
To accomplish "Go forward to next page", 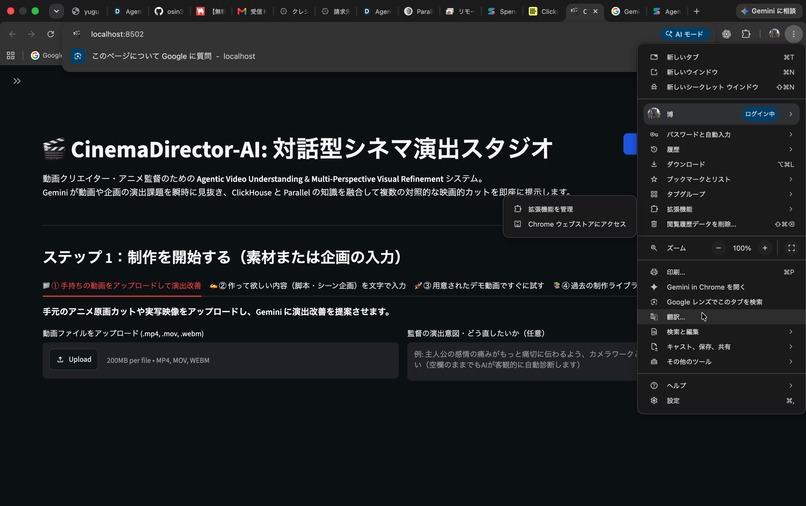I will pyautogui.click(x=31, y=34).
